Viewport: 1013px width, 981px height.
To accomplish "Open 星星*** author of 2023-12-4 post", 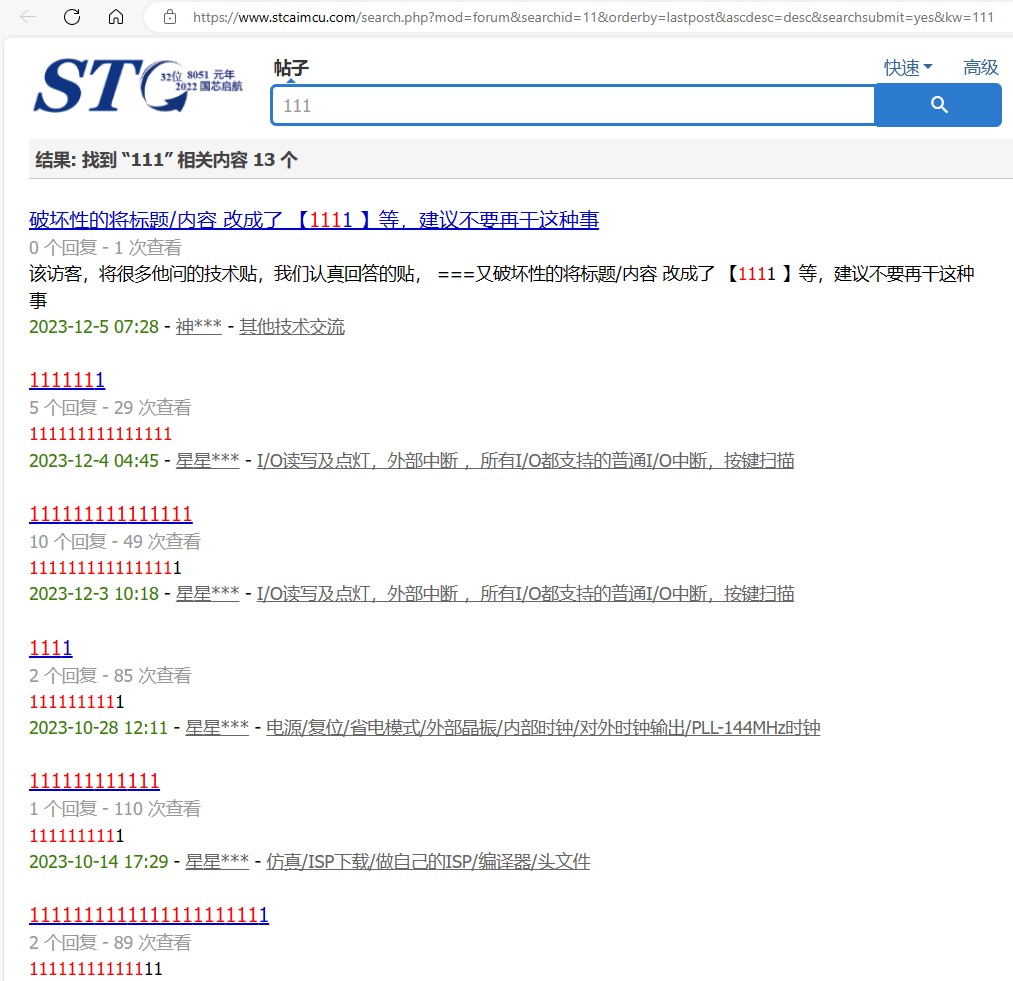I will point(207,460).
